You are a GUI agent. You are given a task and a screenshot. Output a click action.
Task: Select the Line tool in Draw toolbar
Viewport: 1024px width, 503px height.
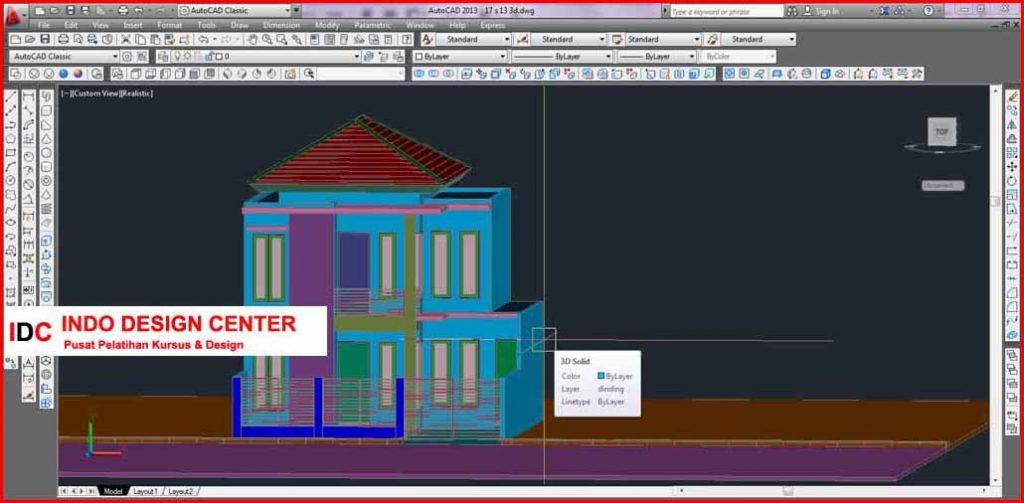click(10, 97)
